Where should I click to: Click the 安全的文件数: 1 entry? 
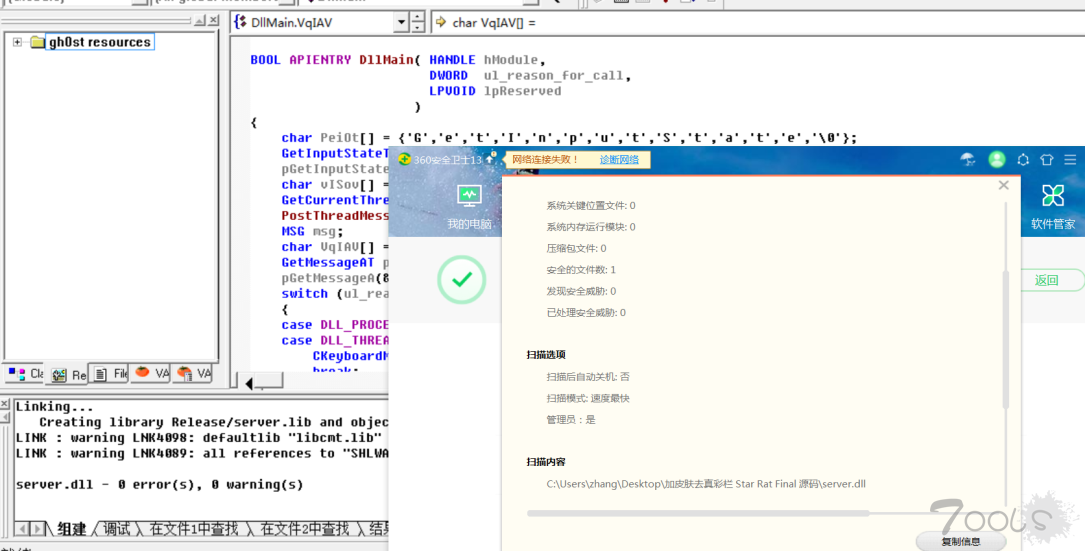click(581, 269)
